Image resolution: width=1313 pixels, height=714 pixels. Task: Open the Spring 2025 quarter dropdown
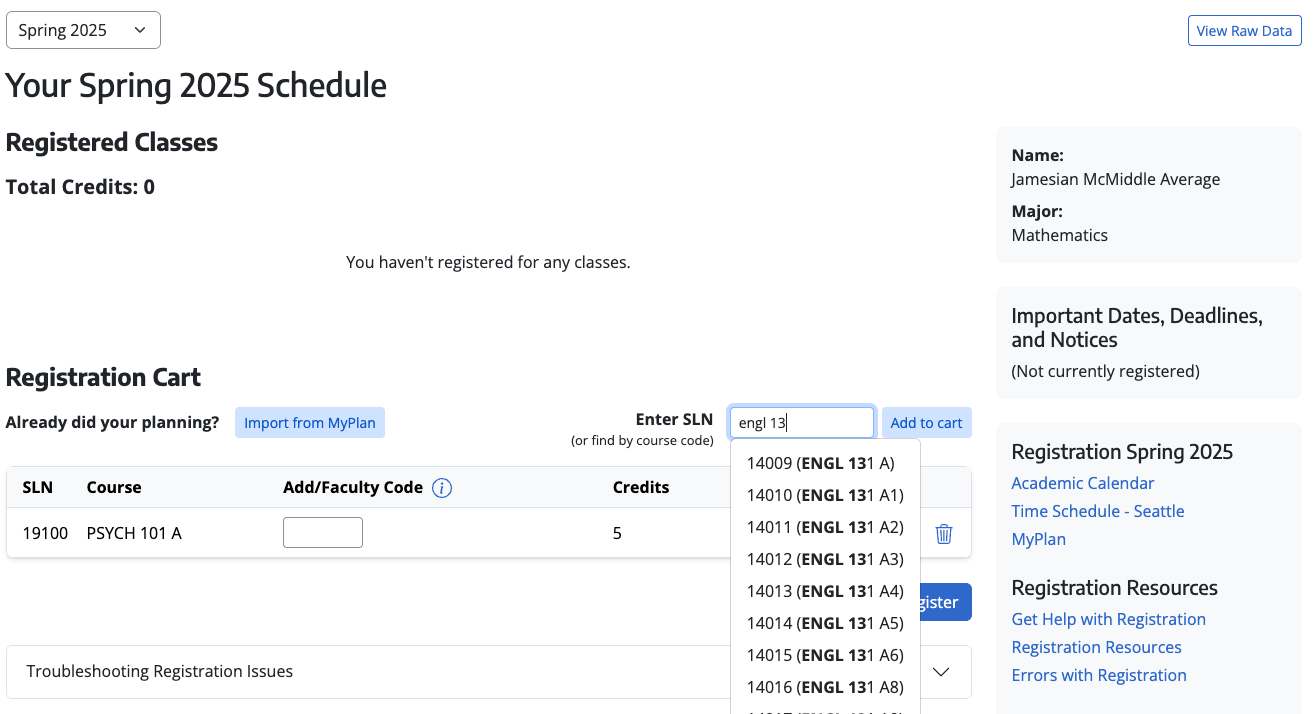tap(83, 30)
